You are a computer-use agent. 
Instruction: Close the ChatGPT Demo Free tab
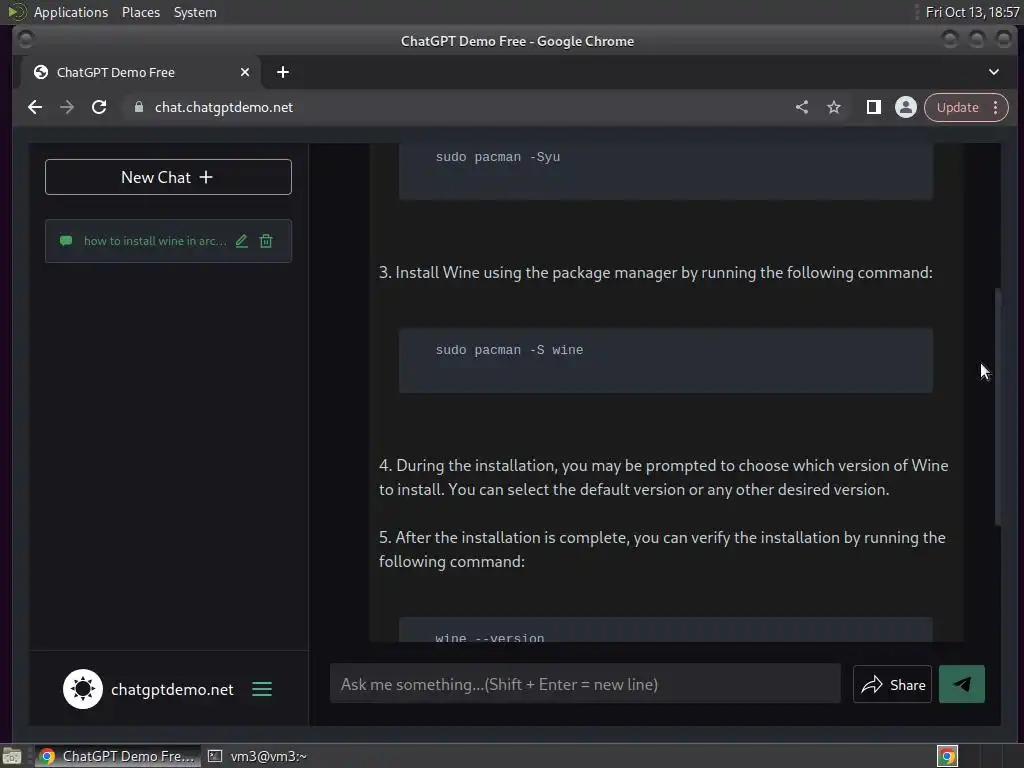pyautogui.click(x=245, y=72)
